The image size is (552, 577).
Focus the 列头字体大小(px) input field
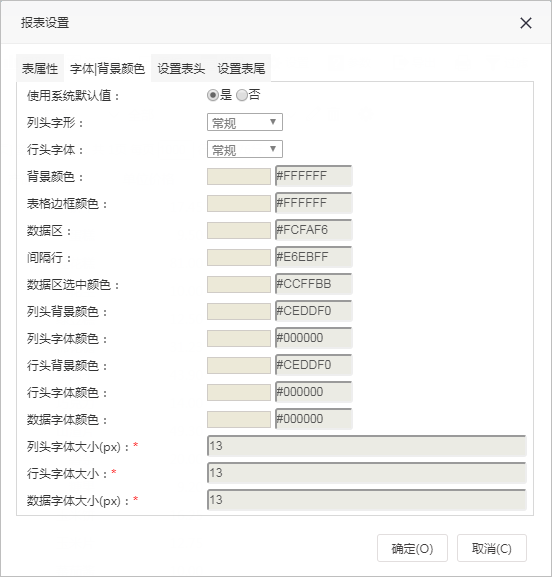click(367, 446)
